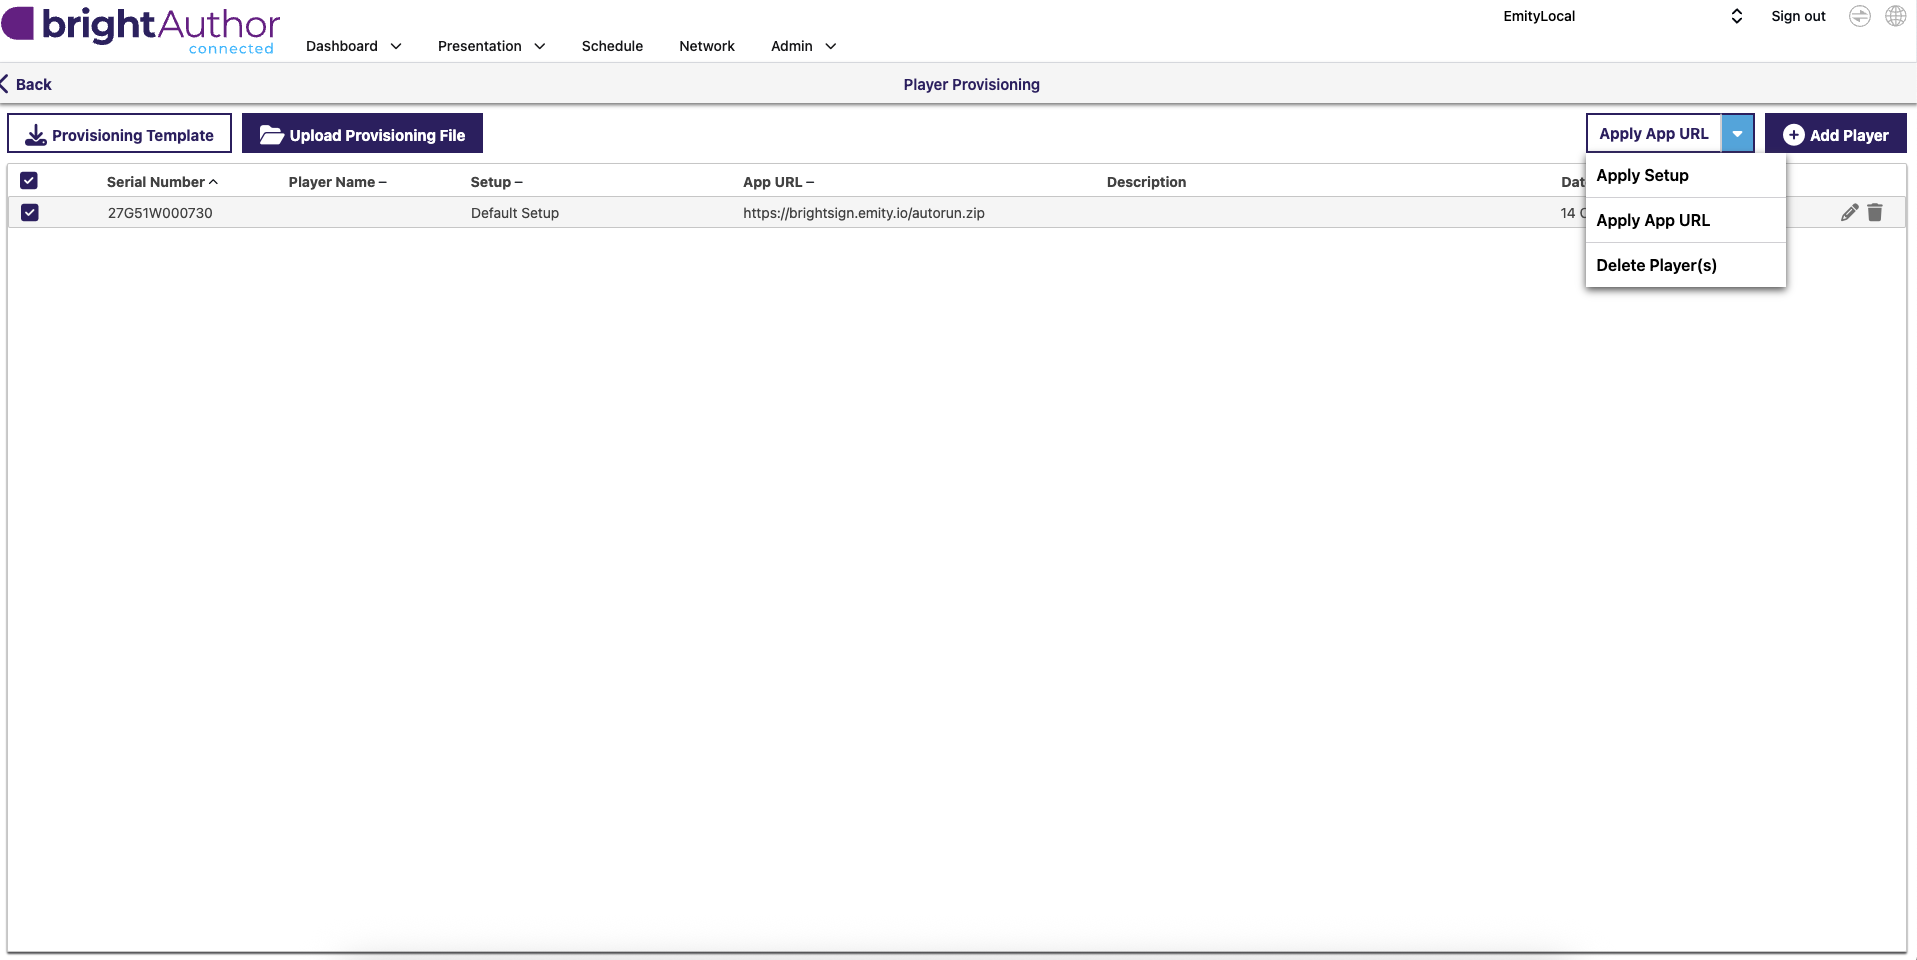Click Sign out link
The height and width of the screenshot is (960, 1917).
click(x=1797, y=16)
